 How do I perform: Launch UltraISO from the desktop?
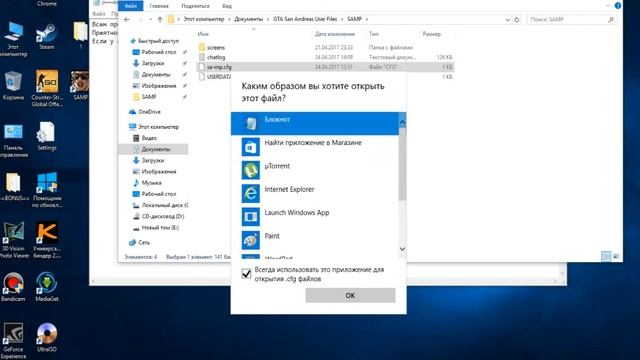(x=47, y=338)
